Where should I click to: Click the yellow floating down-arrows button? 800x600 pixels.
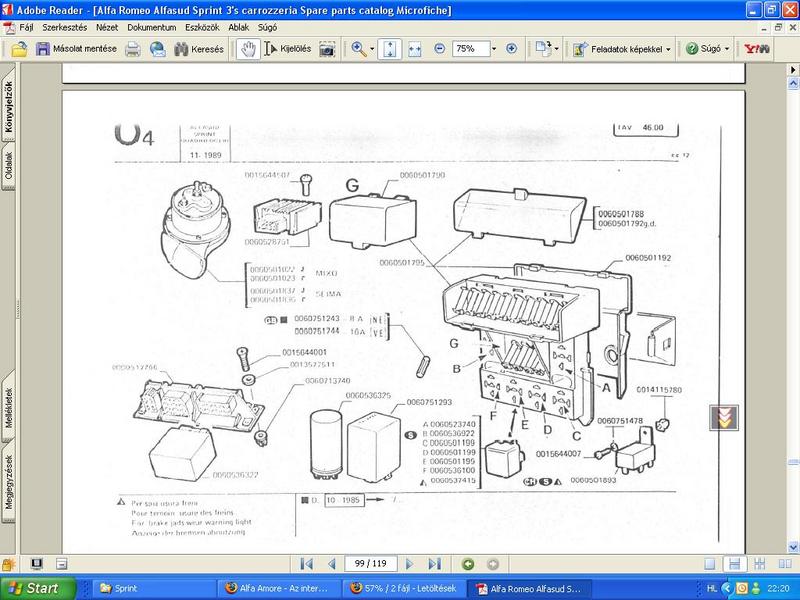pos(724,417)
